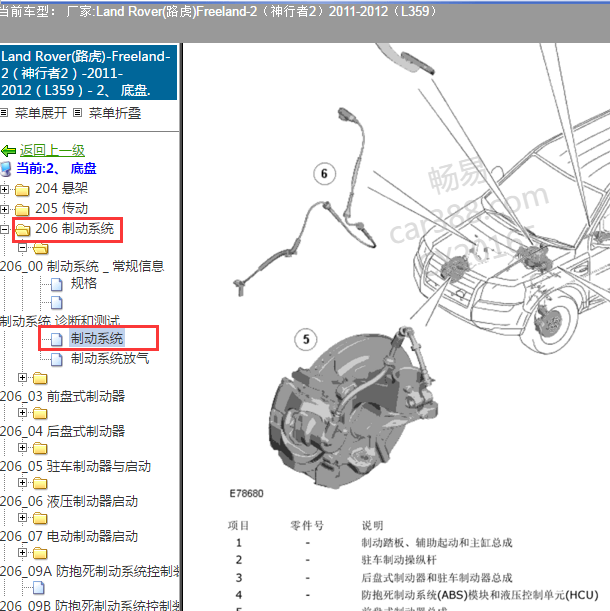Image resolution: width=610 pixels, height=611 pixels.
Task: Select 206_06 液压制动器启动 entry
Action: (69, 502)
